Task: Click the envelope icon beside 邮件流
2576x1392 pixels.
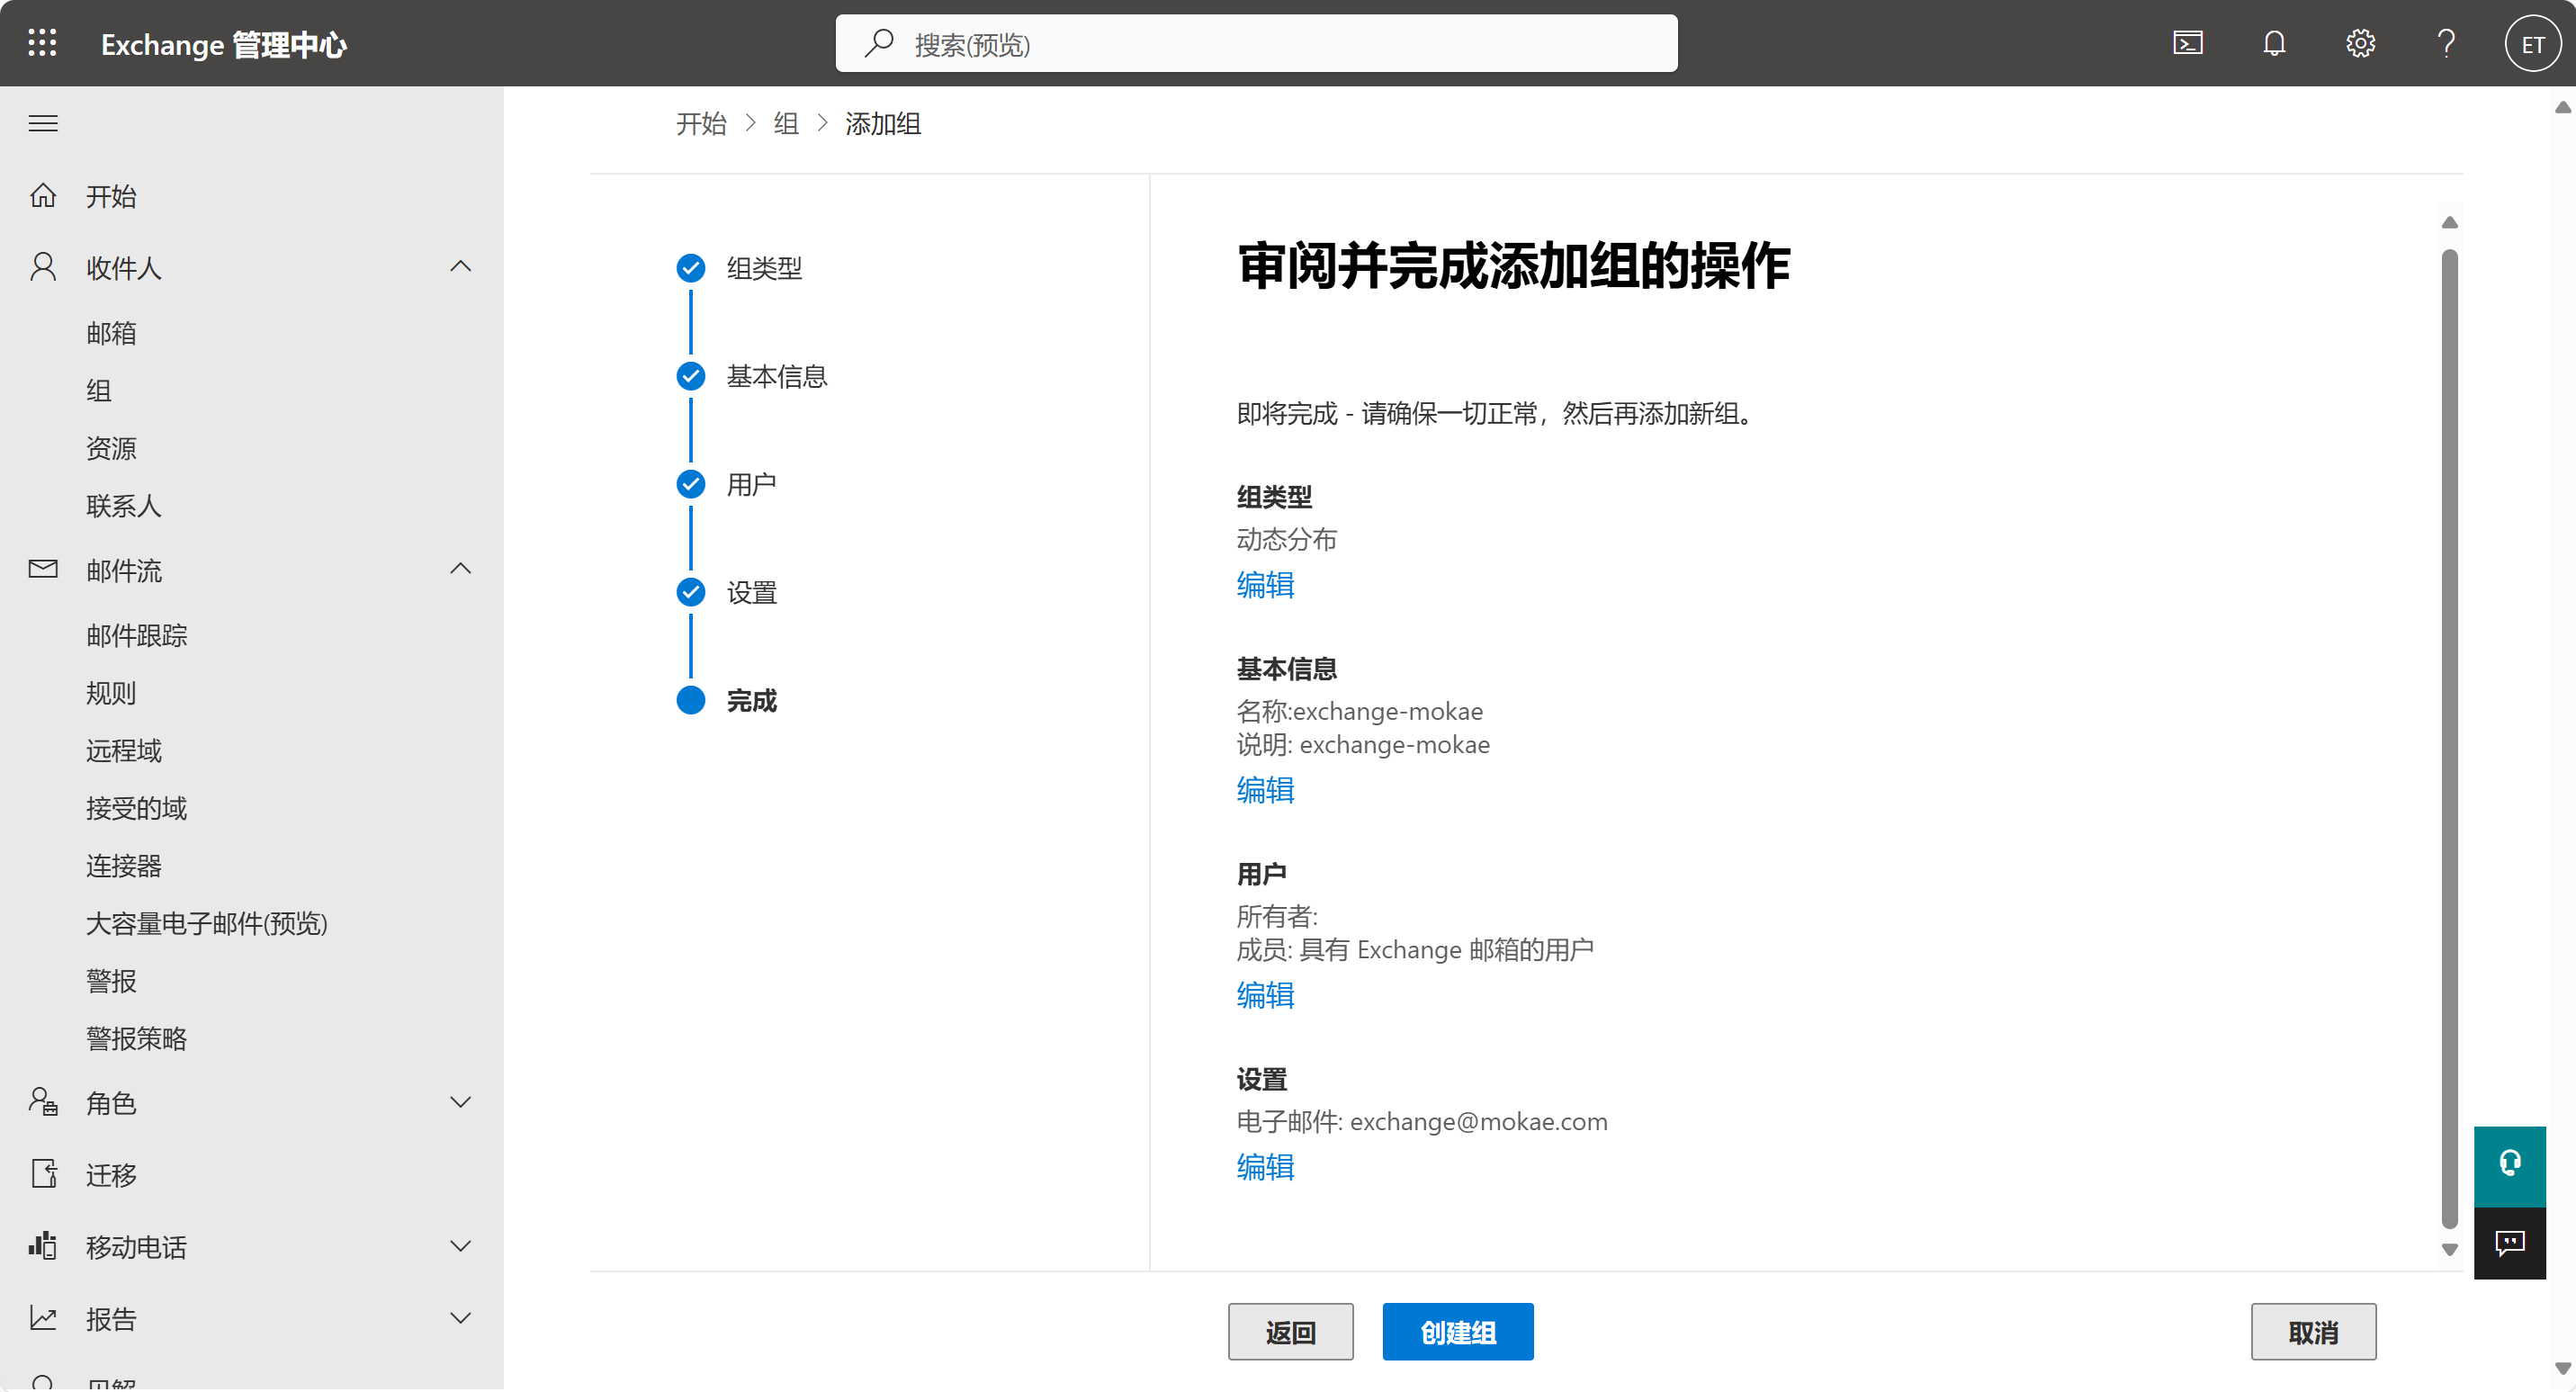Action: pyautogui.click(x=43, y=569)
